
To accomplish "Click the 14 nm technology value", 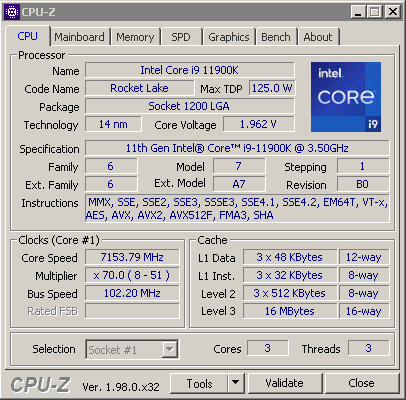I will click(x=113, y=124).
